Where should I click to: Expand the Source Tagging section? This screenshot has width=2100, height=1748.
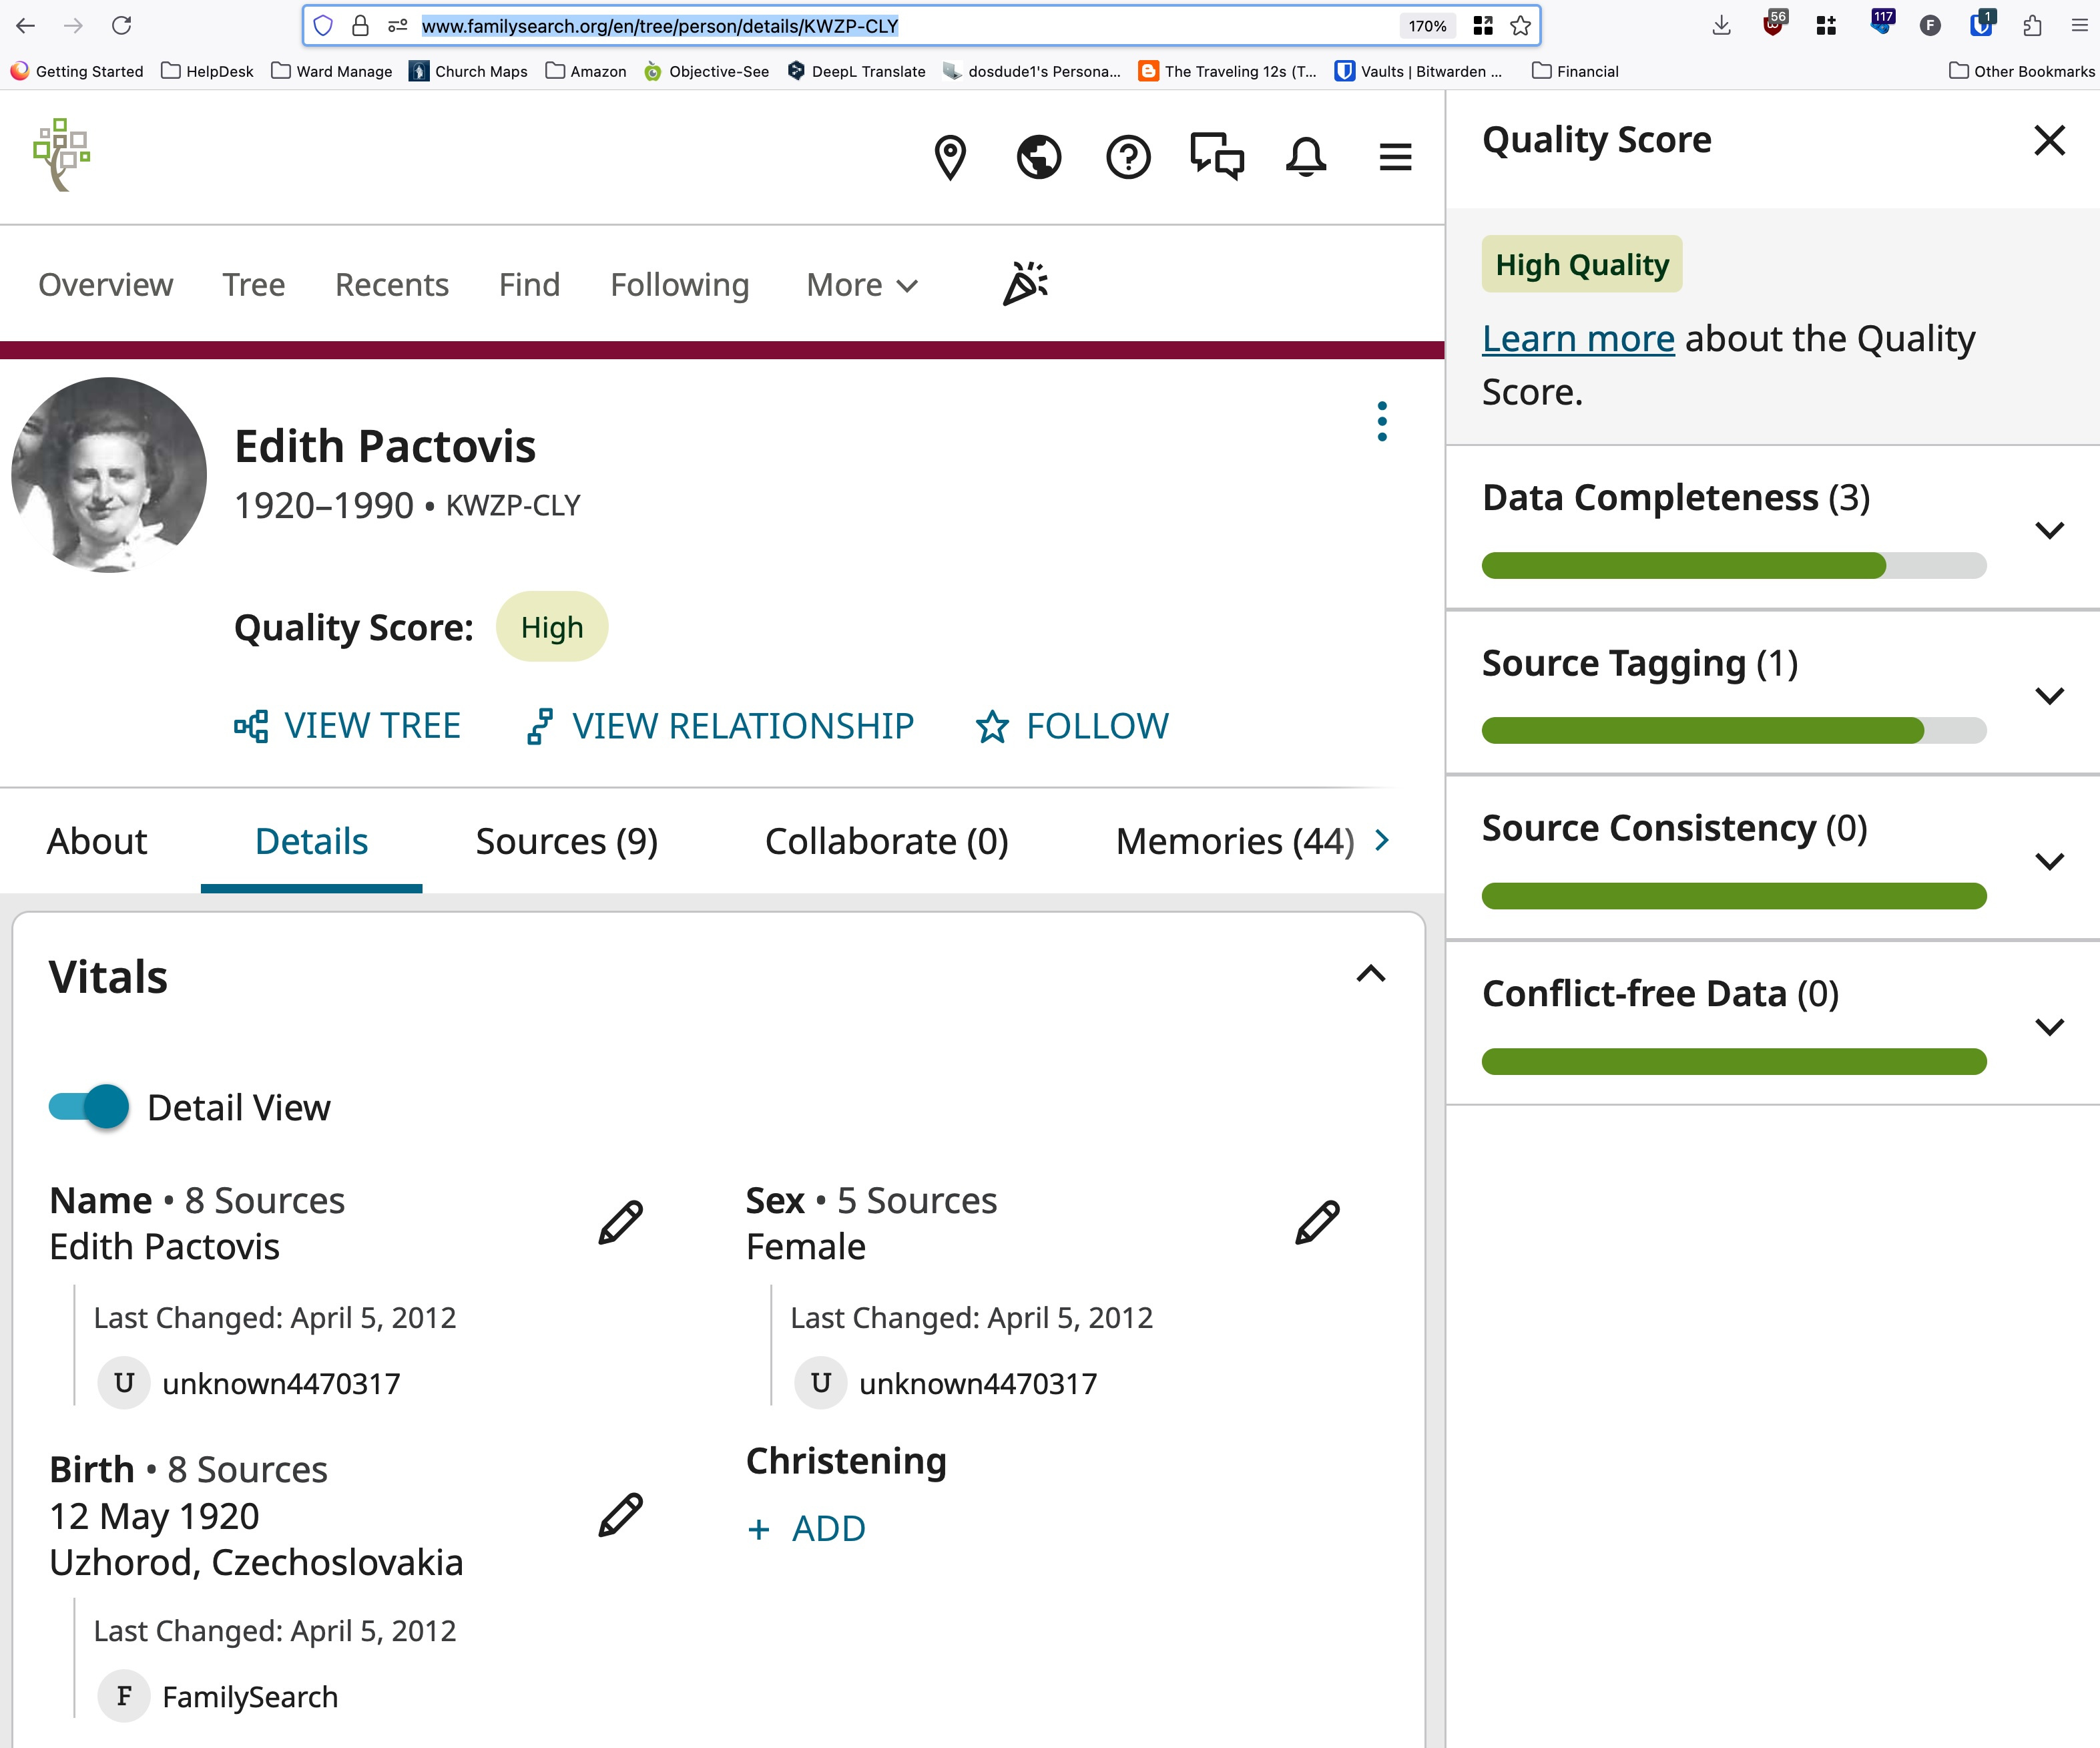pos(2049,696)
